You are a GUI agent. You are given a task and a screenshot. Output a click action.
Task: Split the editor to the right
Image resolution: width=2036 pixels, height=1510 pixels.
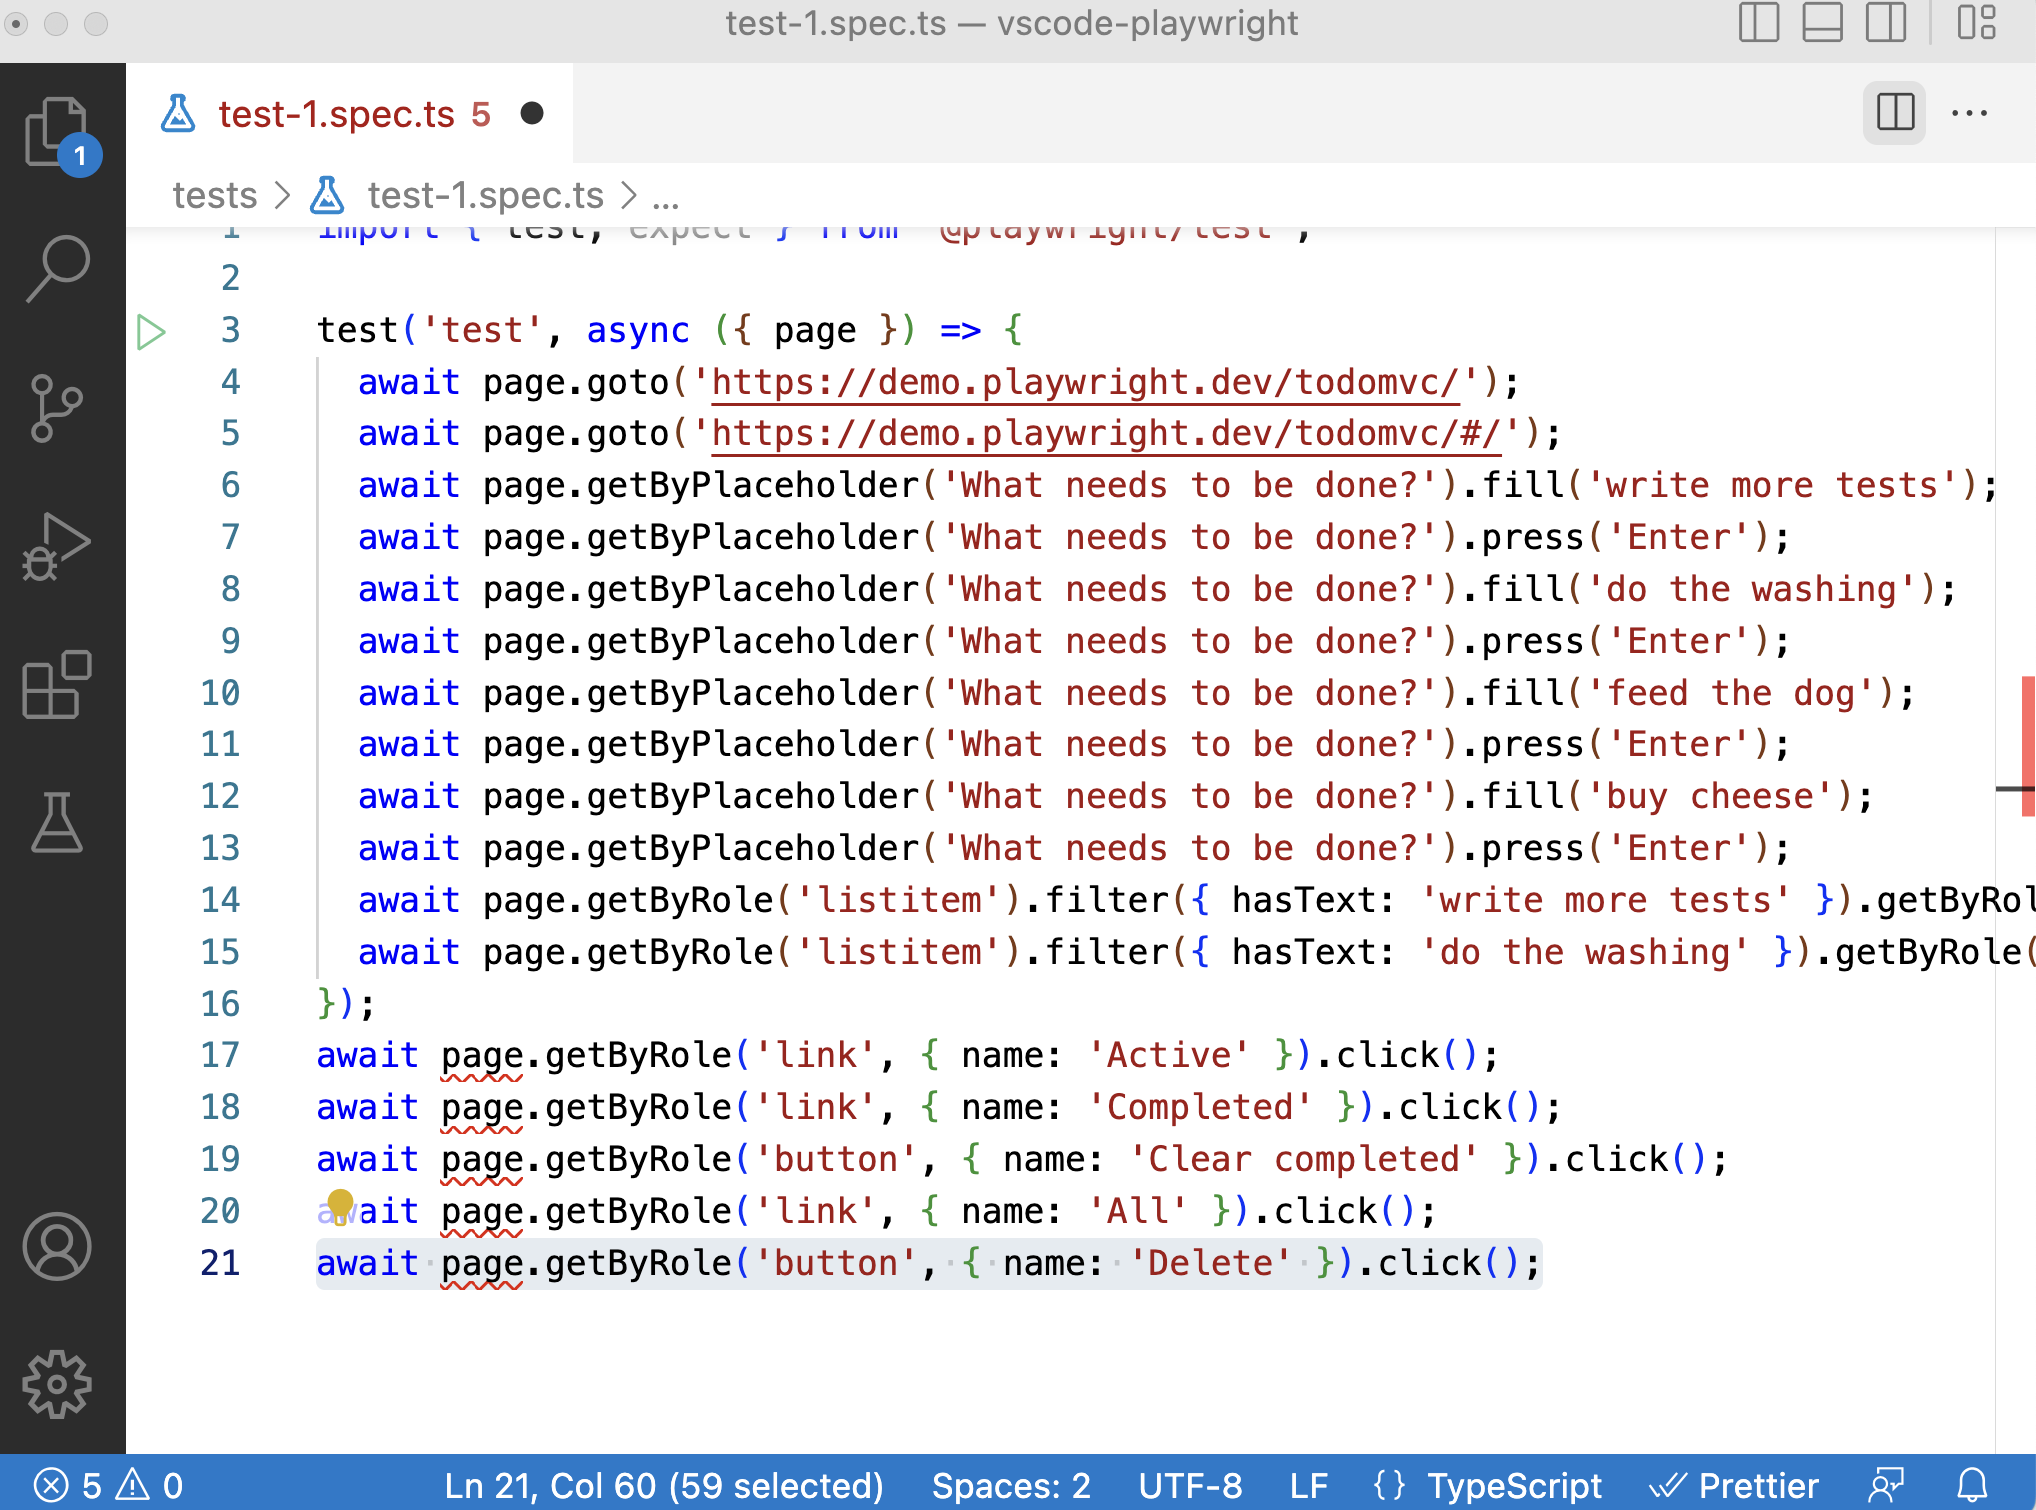[x=1895, y=113]
